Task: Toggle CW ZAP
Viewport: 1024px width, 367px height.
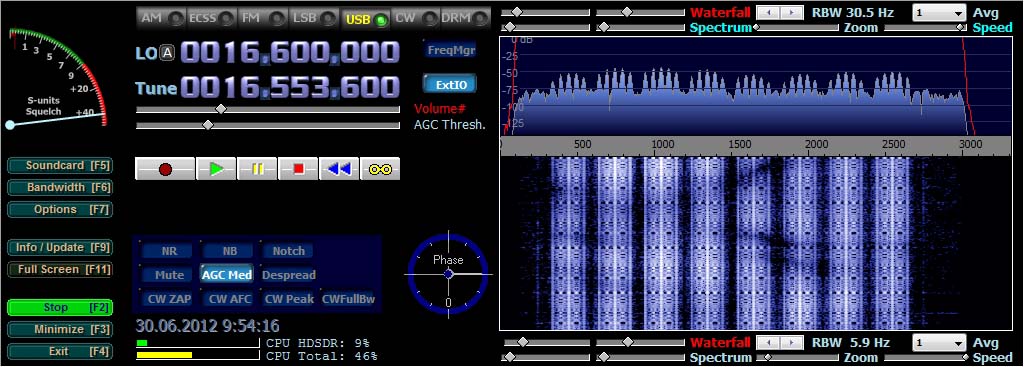Action: click(x=167, y=299)
